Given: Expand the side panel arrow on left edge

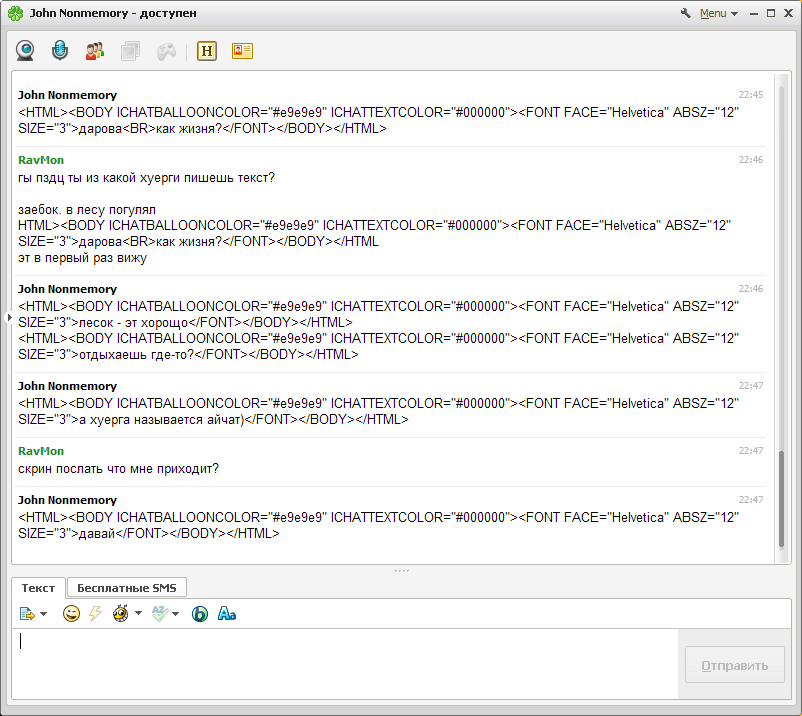Looking at the screenshot, I should [9, 318].
